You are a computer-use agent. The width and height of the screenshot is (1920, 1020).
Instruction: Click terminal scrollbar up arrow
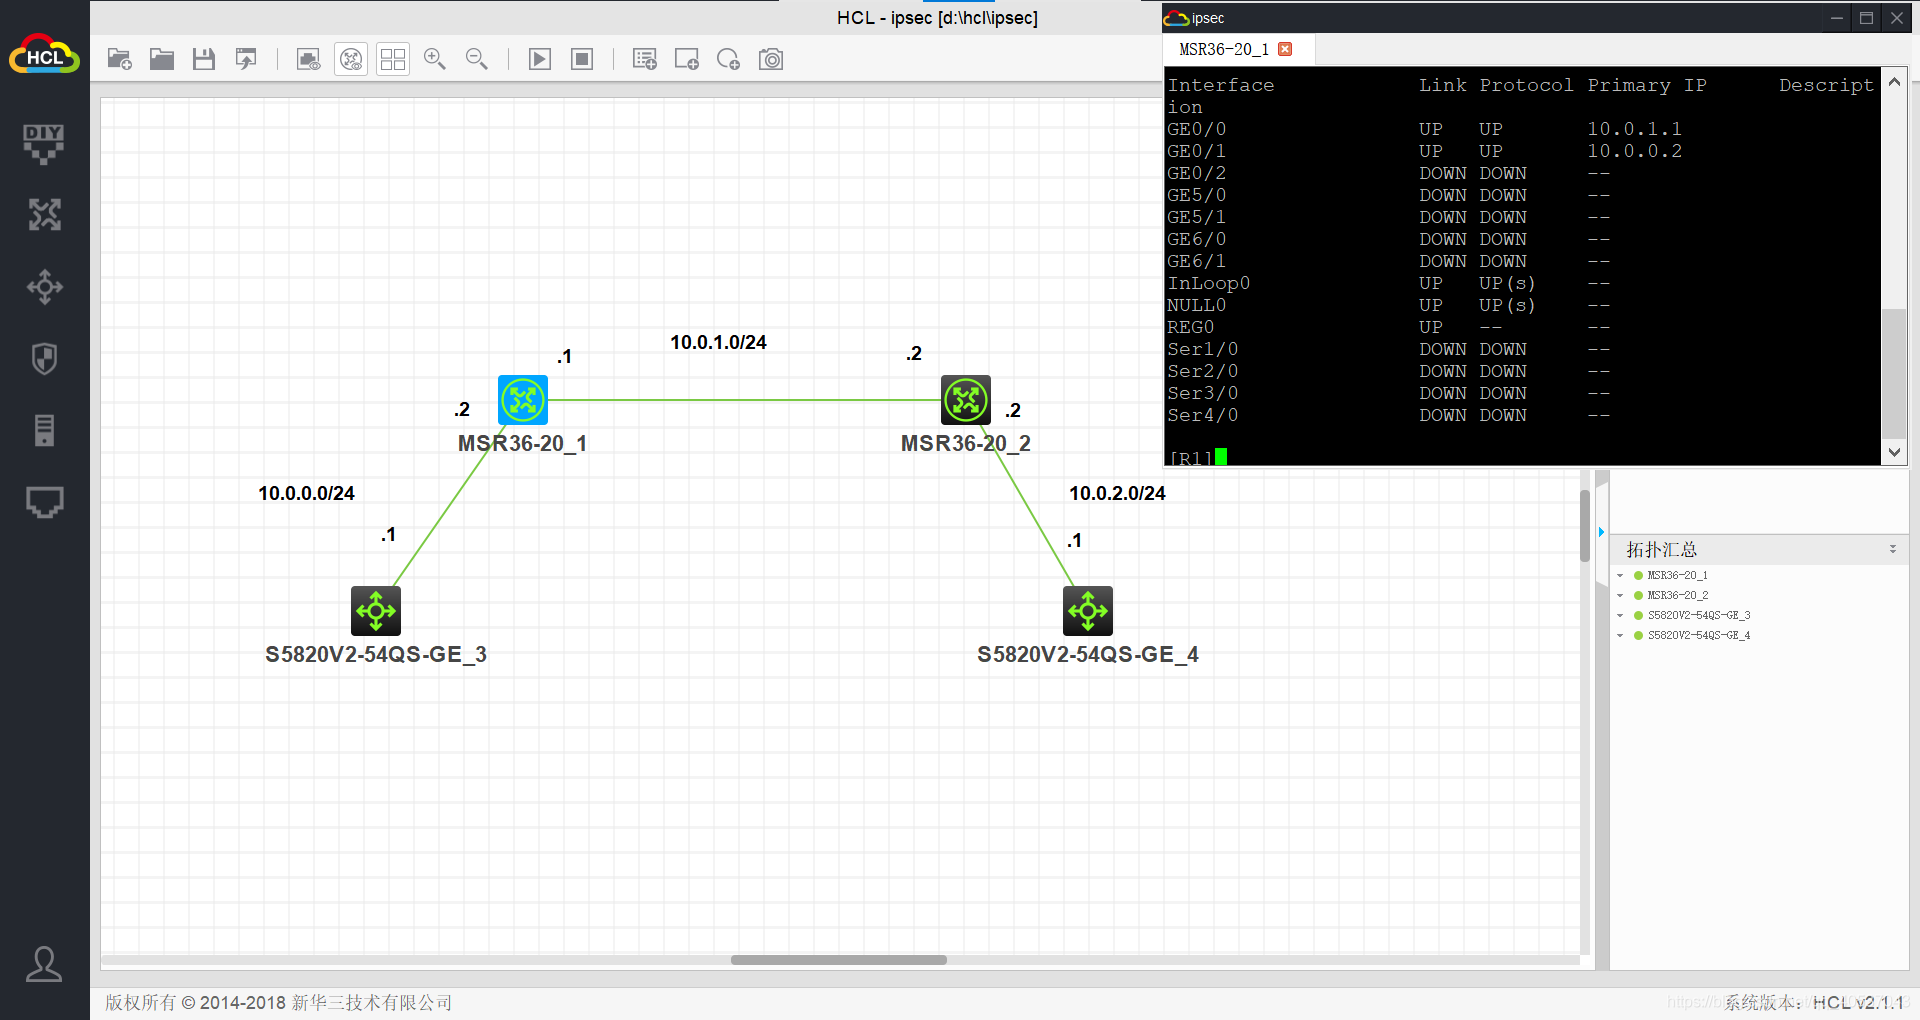pos(1894,82)
